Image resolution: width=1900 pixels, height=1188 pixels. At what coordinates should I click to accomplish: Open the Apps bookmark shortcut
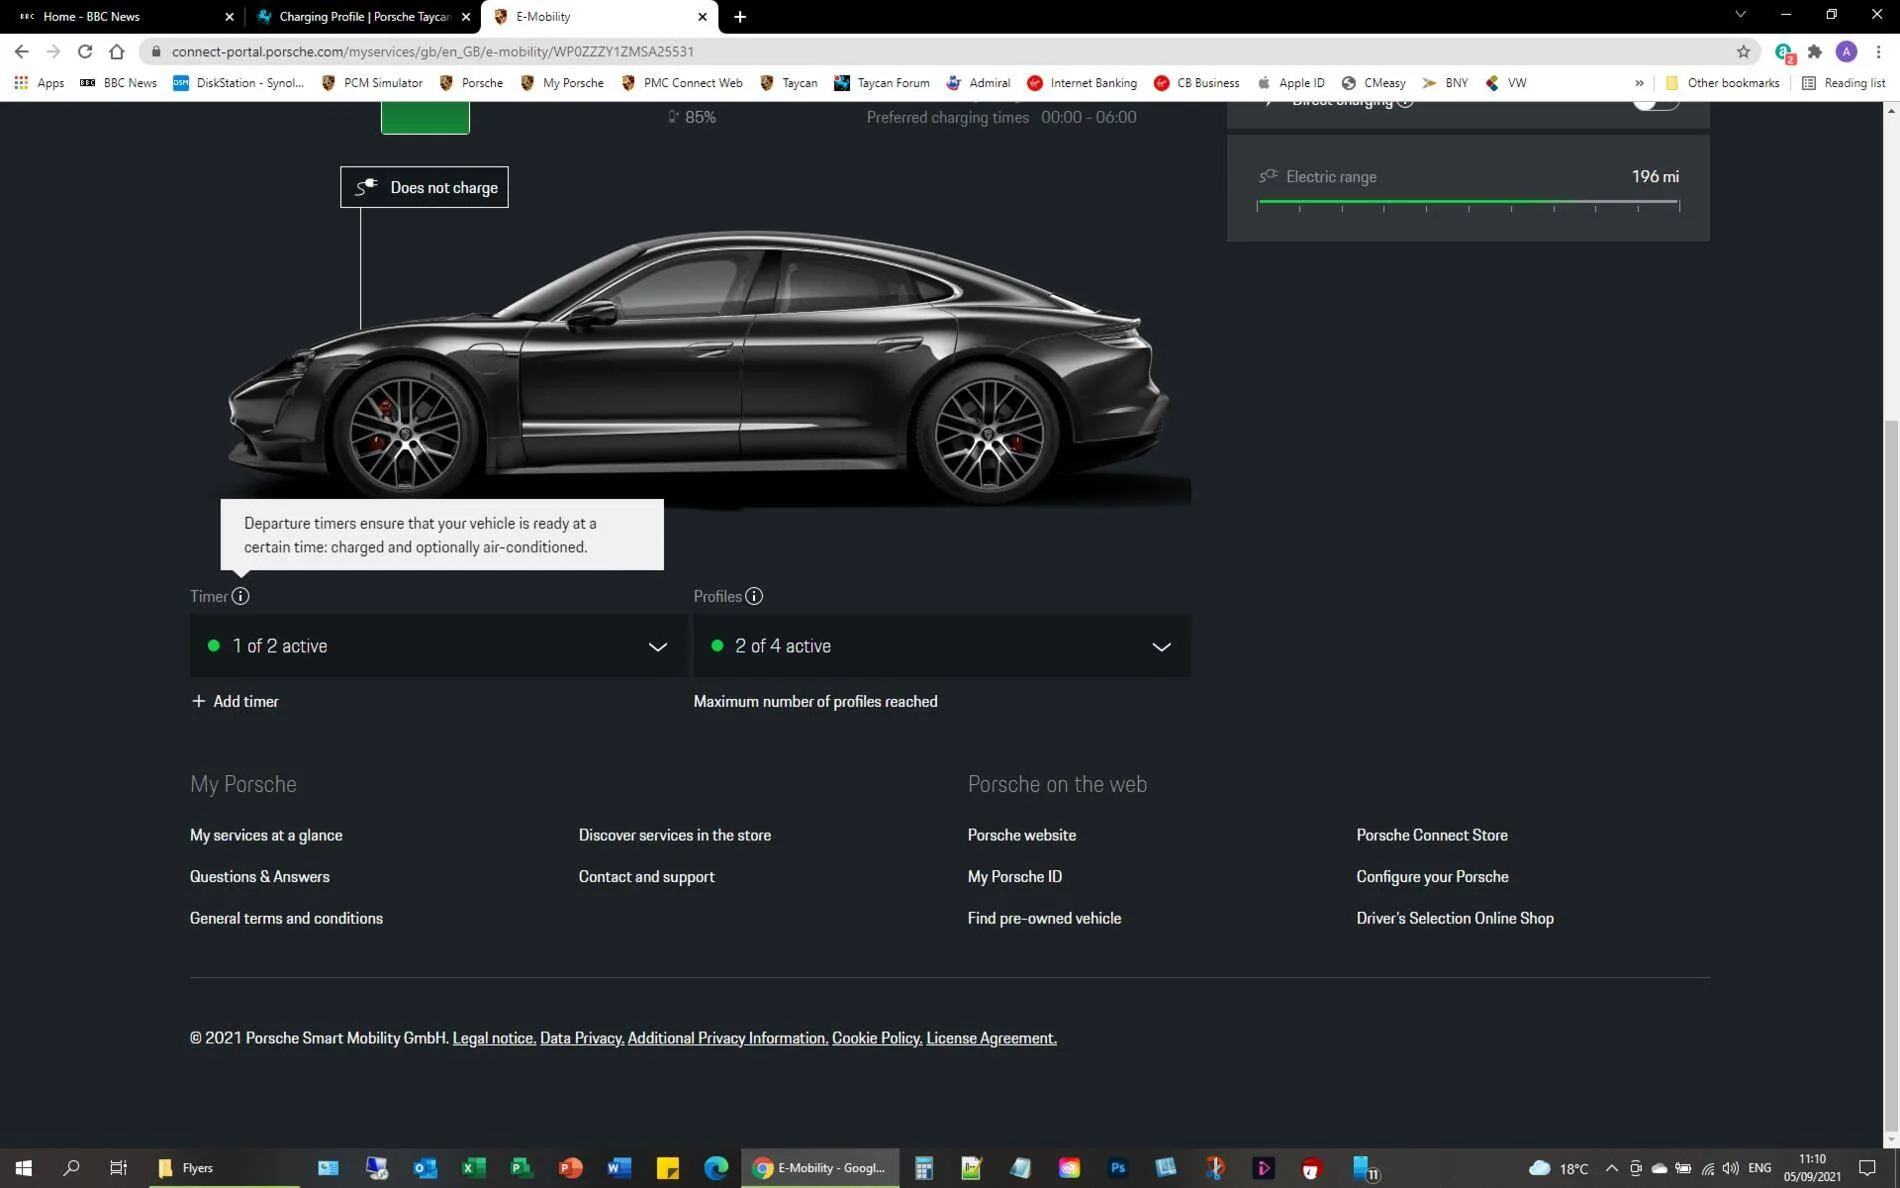pyautogui.click(x=40, y=83)
